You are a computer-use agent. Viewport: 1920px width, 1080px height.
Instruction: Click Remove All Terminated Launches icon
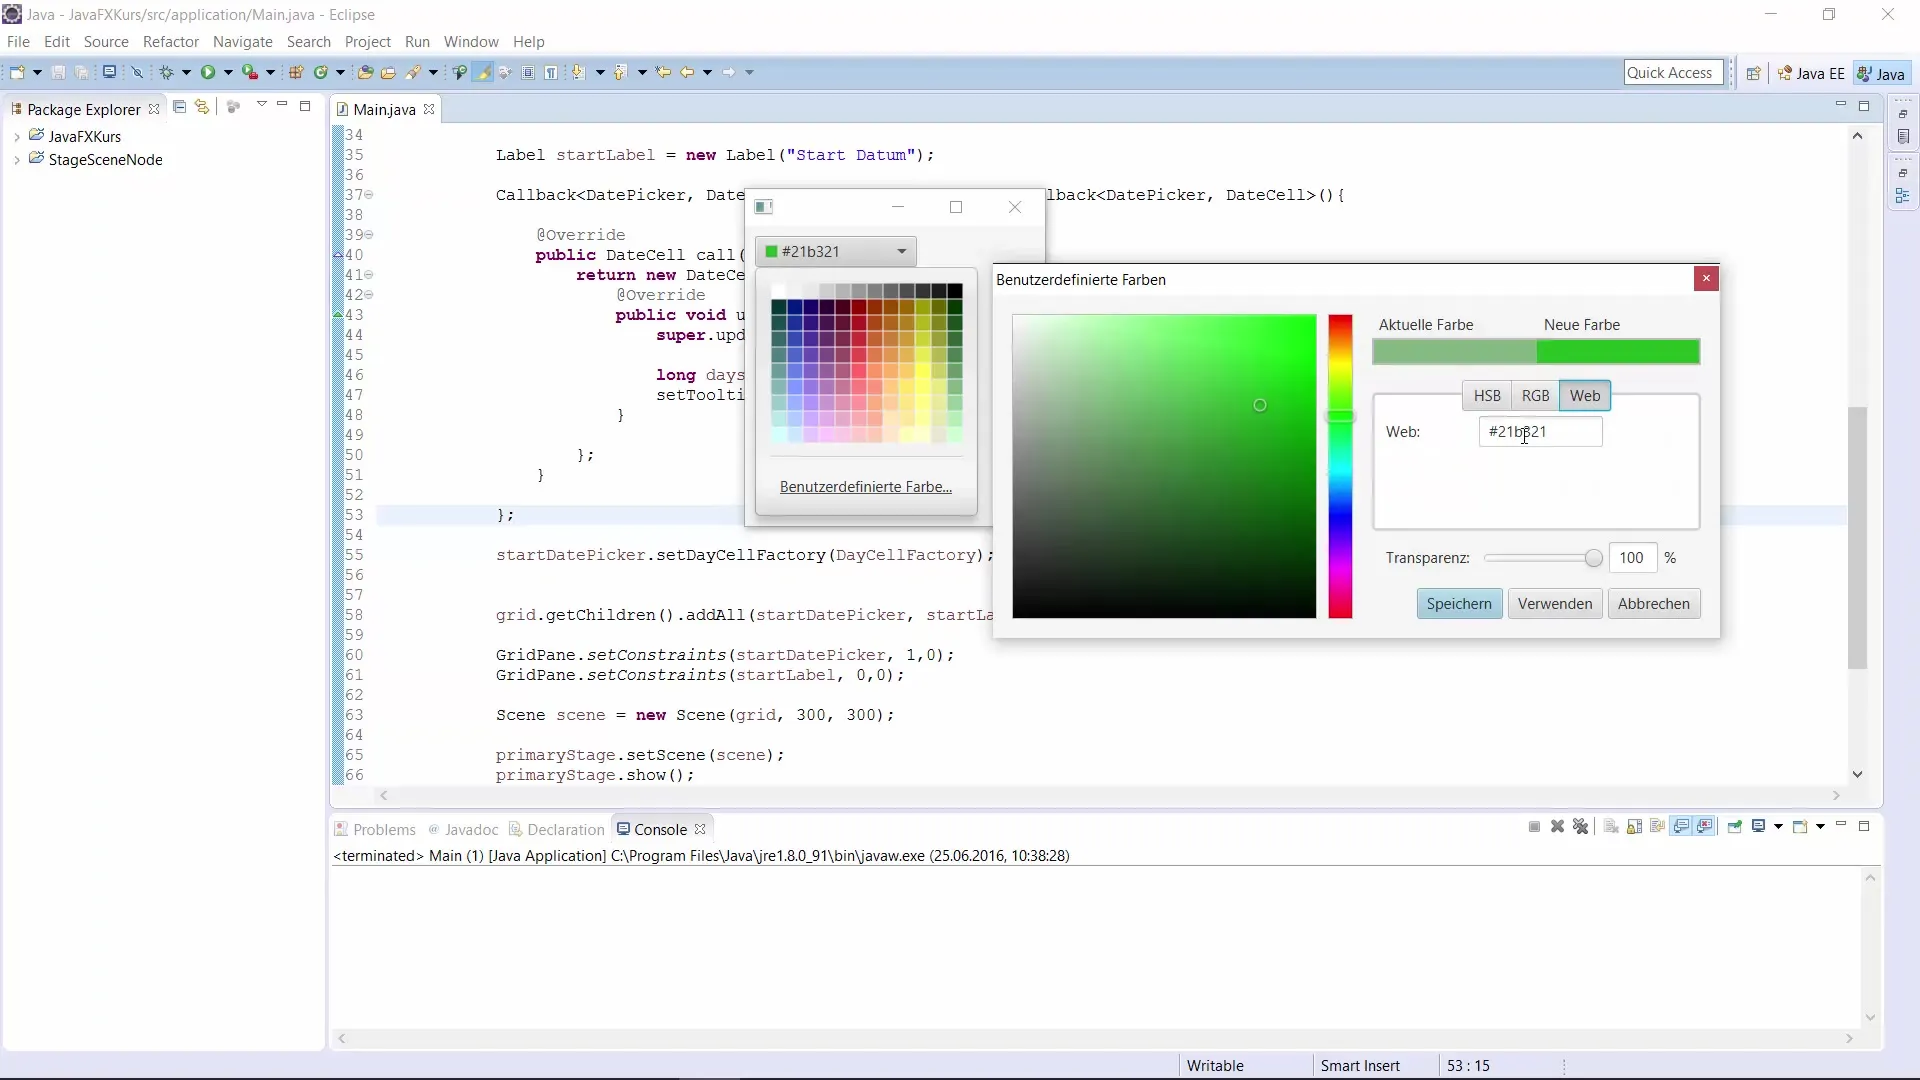click(1580, 827)
